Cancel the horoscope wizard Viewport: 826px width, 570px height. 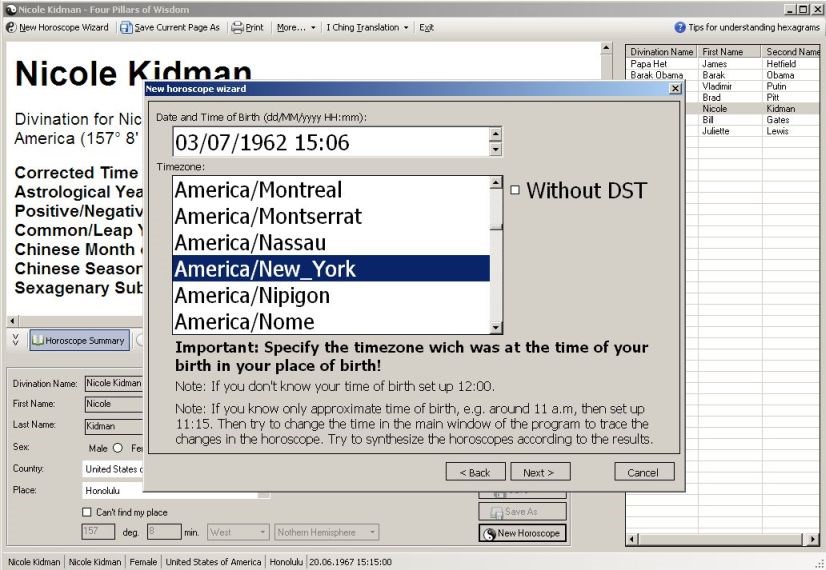coord(644,472)
